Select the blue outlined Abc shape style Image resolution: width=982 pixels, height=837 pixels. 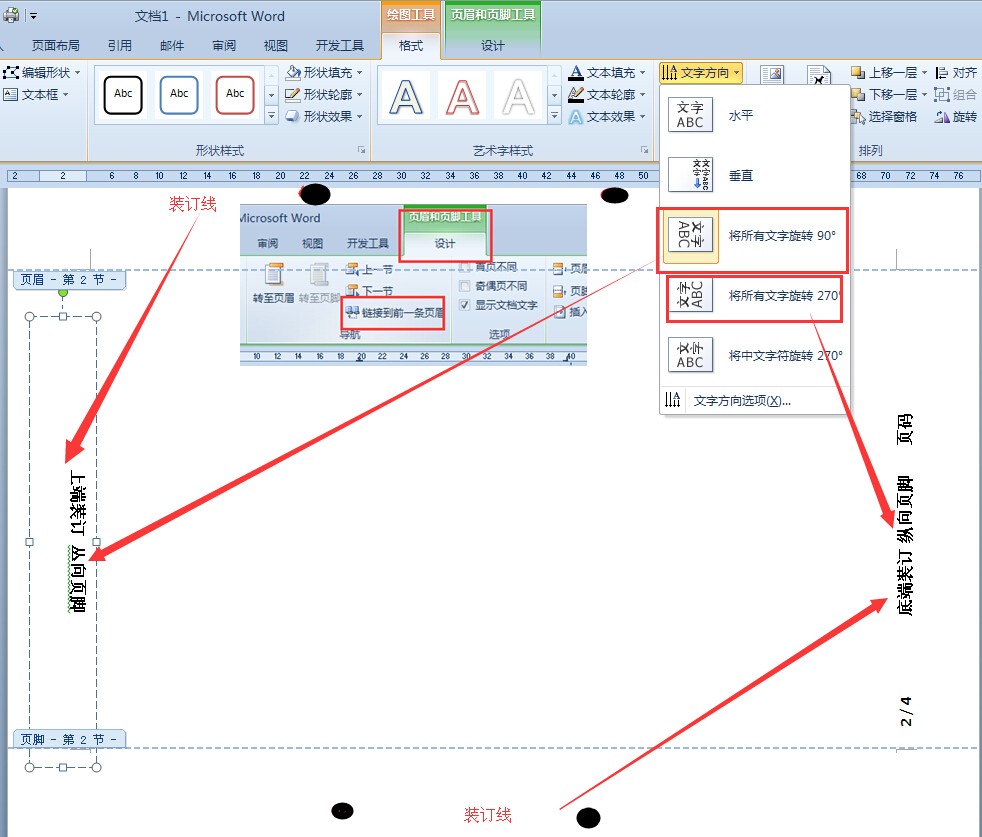tap(179, 95)
